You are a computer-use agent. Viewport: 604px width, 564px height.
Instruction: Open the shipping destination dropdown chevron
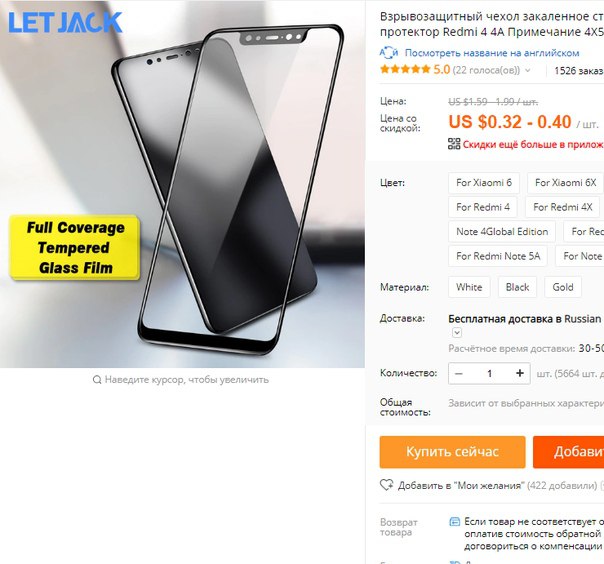pos(457,332)
